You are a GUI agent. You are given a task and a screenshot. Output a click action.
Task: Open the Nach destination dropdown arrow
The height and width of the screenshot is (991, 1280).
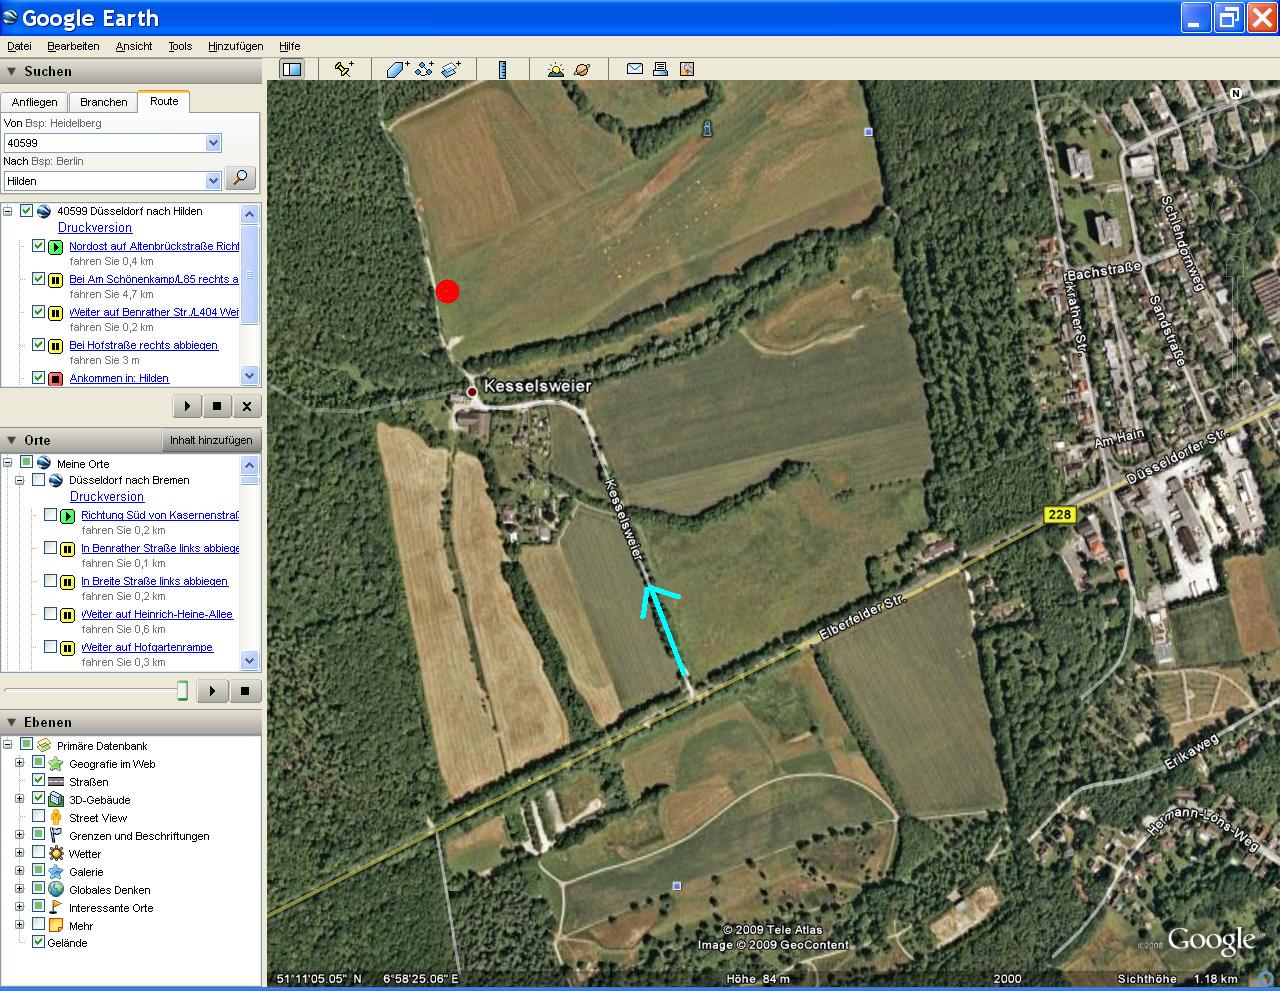[x=212, y=181]
